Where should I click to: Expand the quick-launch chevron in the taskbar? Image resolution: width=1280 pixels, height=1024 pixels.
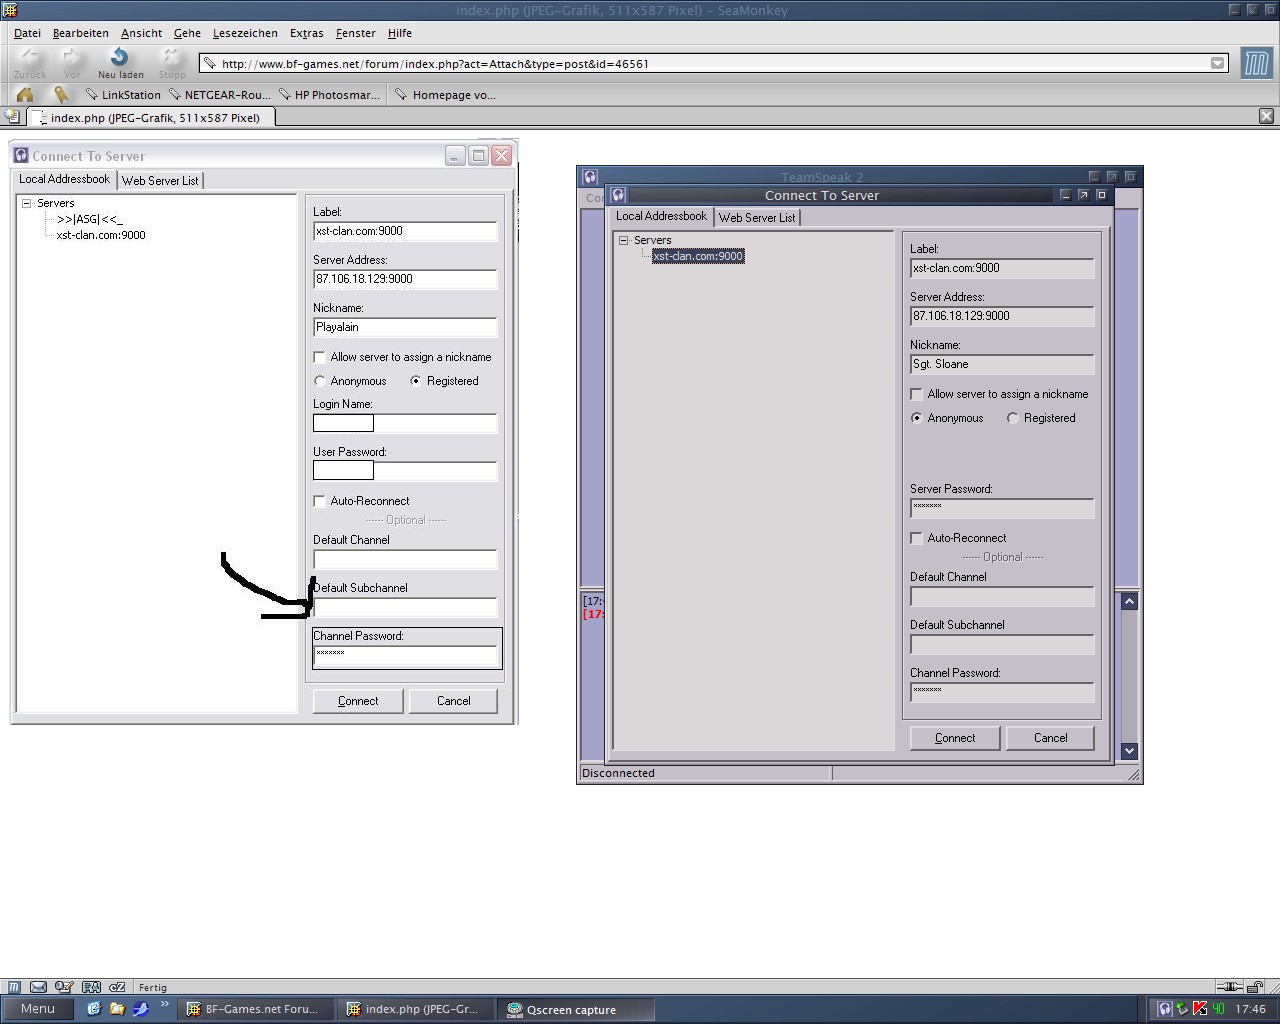(x=165, y=1006)
